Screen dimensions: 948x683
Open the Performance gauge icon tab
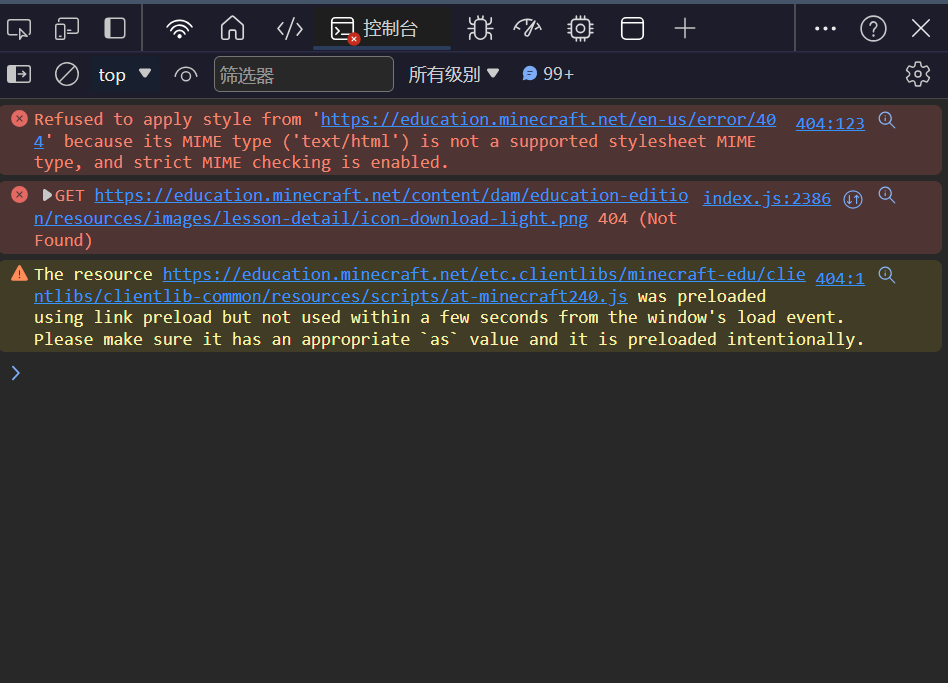[x=527, y=29]
